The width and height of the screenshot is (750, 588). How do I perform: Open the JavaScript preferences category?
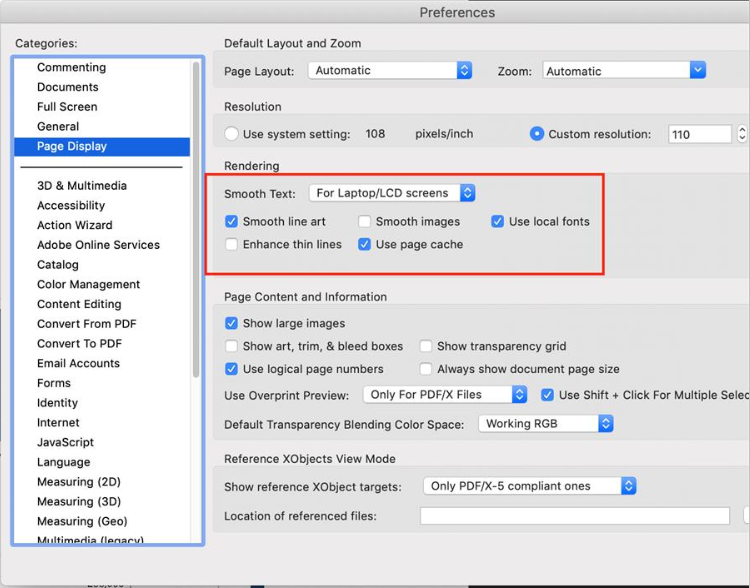(65, 442)
